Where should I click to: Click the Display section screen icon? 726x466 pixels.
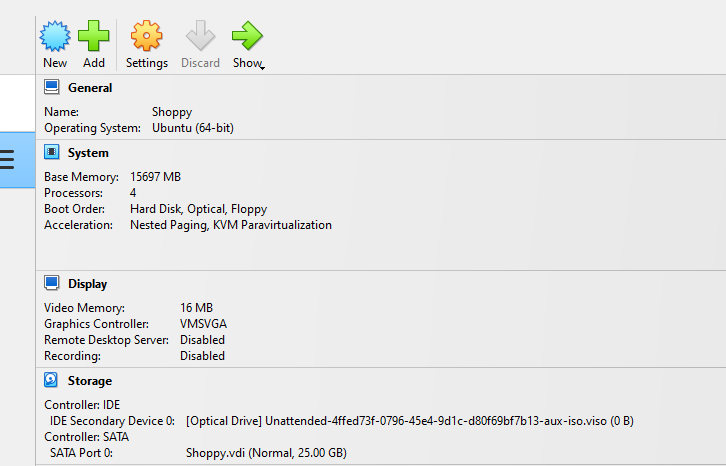click(52, 283)
